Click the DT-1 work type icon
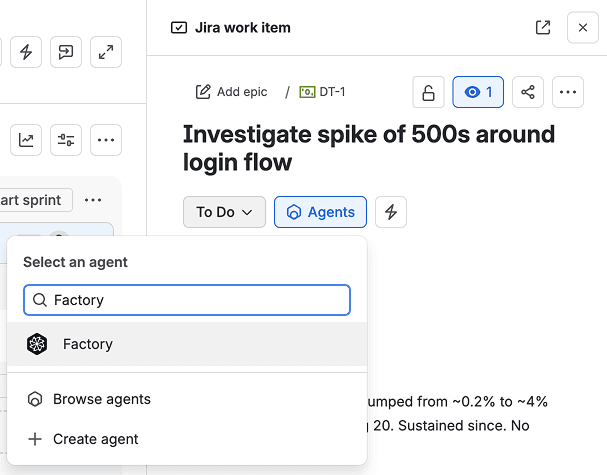Viewport: 607px width, 475px height. point(307,92)
